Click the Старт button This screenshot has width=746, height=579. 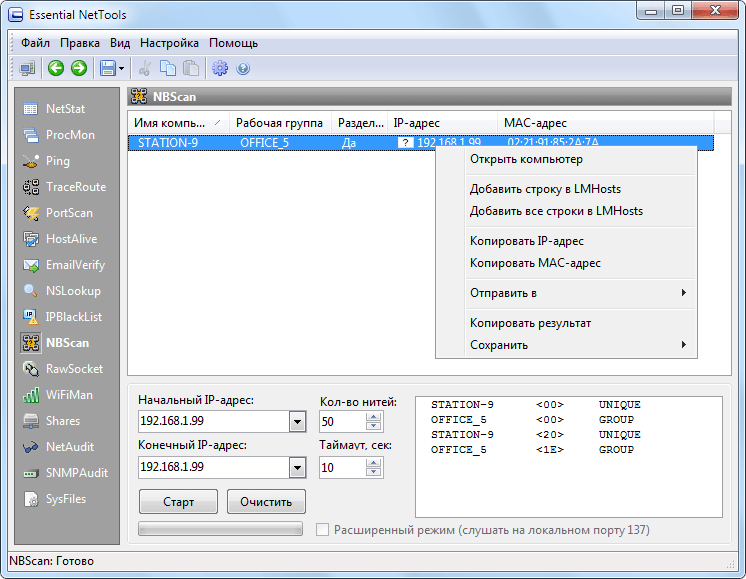[178, 502]
